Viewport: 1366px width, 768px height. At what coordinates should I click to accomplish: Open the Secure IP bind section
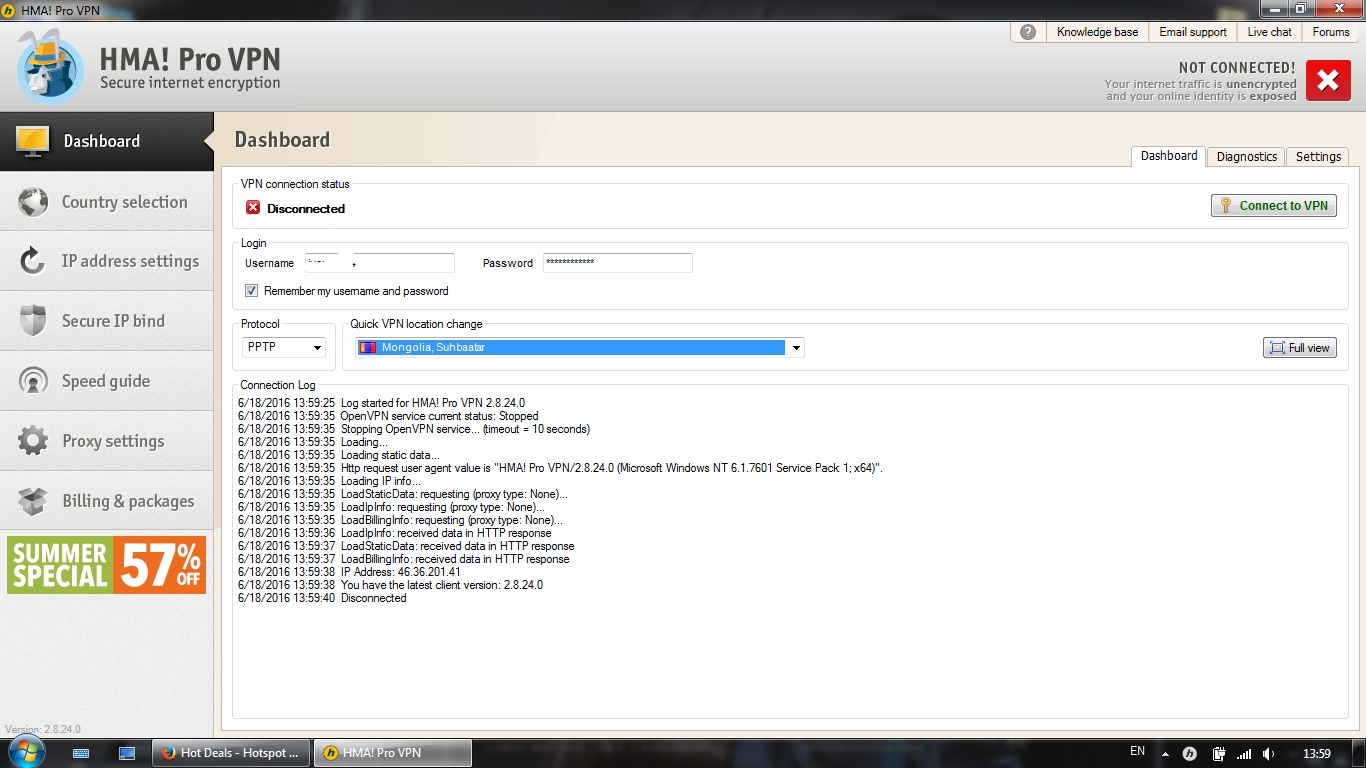click(x=107, y=321)
